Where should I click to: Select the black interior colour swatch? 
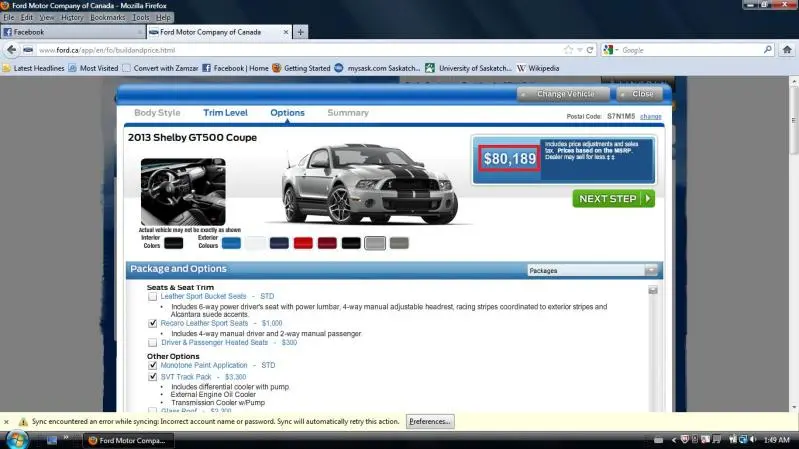pyautogui.click(x=173, y=243)
